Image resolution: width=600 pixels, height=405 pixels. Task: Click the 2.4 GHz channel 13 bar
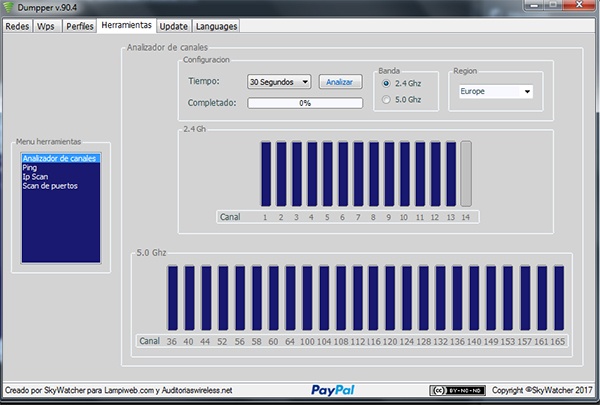tap(451, 174)
